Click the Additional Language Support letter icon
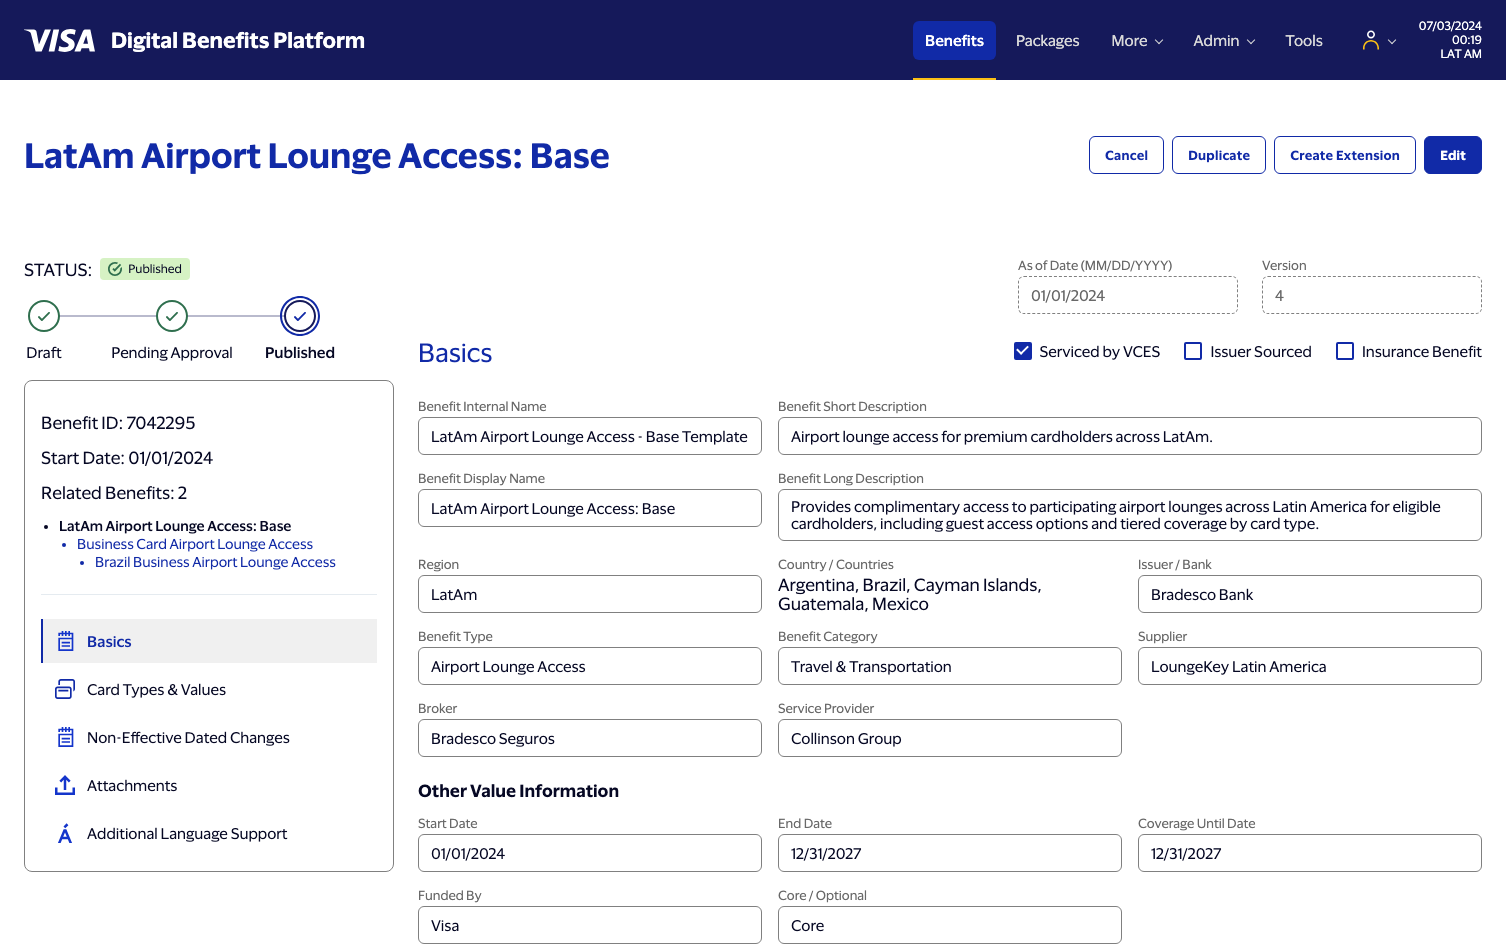This screenshot has width=1506, height=950. pyautogui.click(x=65, y=833)
